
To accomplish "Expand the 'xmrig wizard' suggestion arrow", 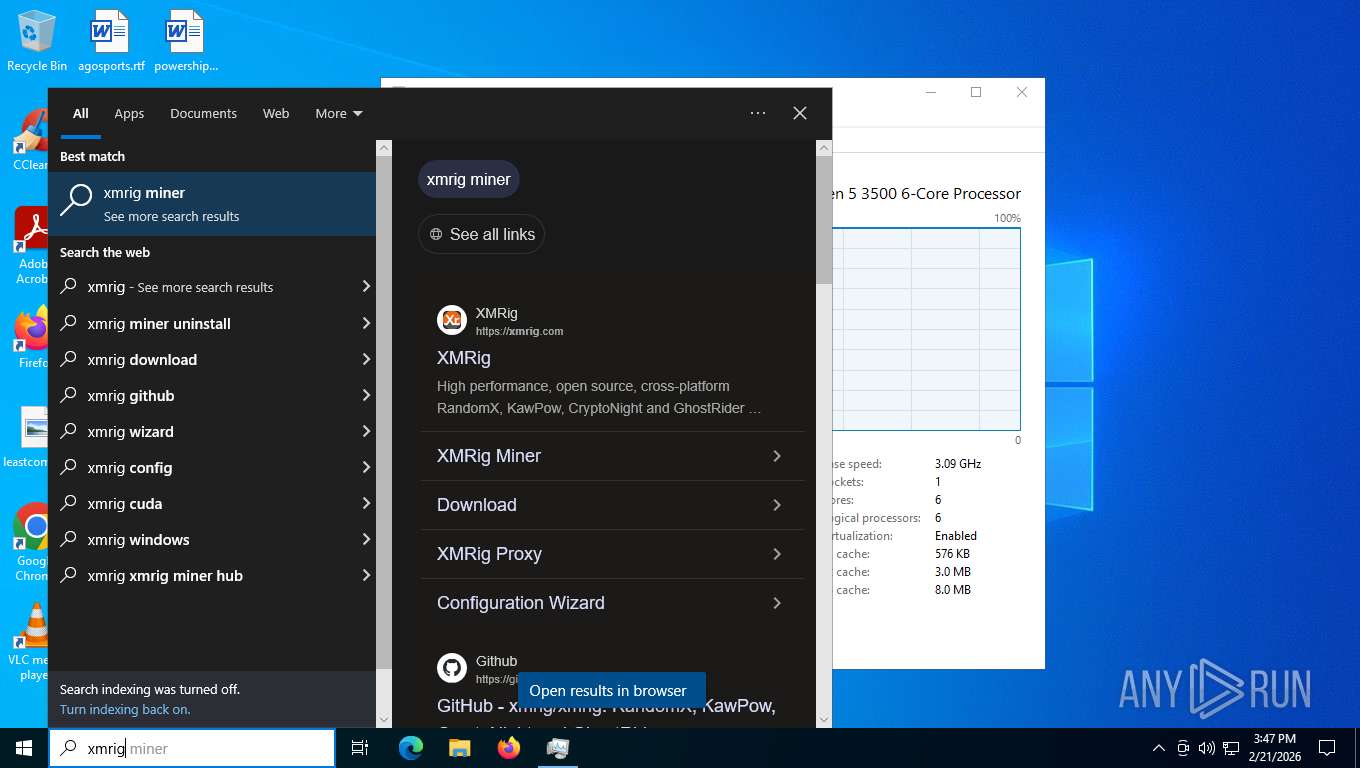I will (x=366, y=431).
